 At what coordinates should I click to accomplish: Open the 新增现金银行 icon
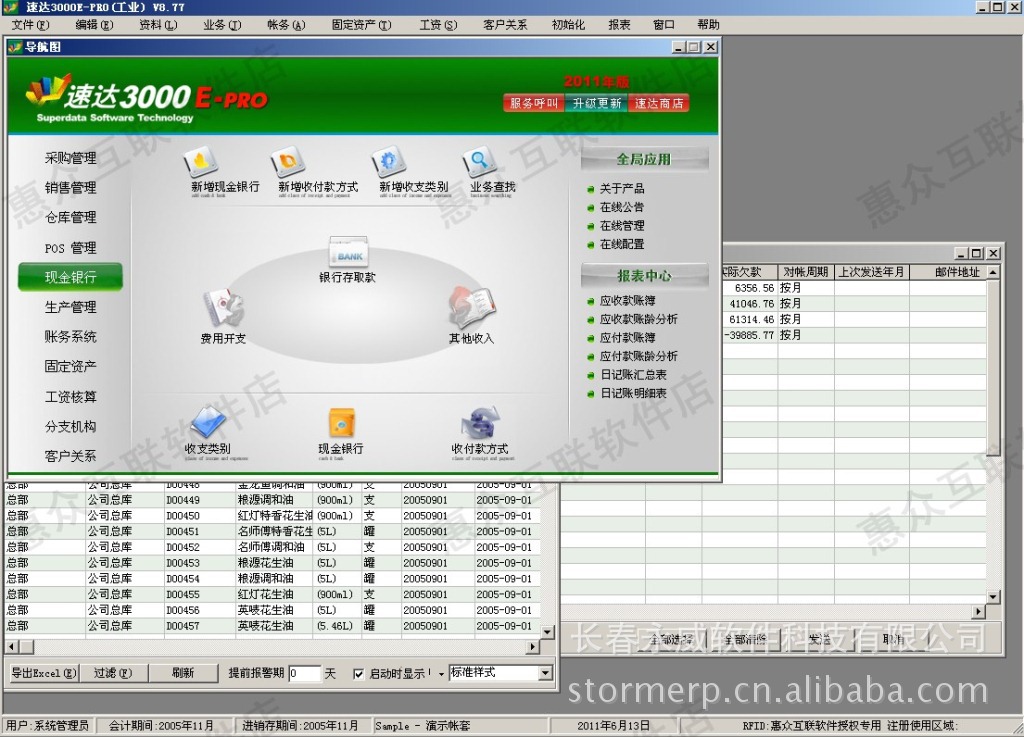pos(201,162)
